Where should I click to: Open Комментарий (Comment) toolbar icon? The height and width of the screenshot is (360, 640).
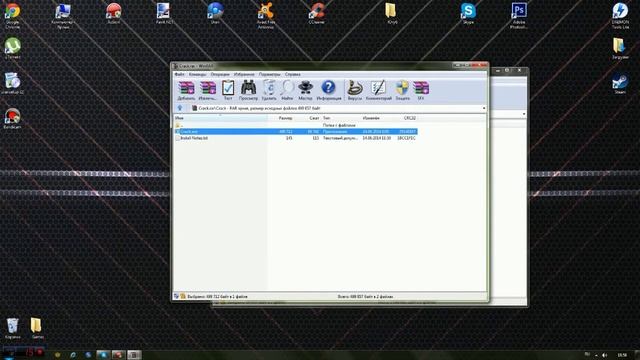click(x=378, y=90)
